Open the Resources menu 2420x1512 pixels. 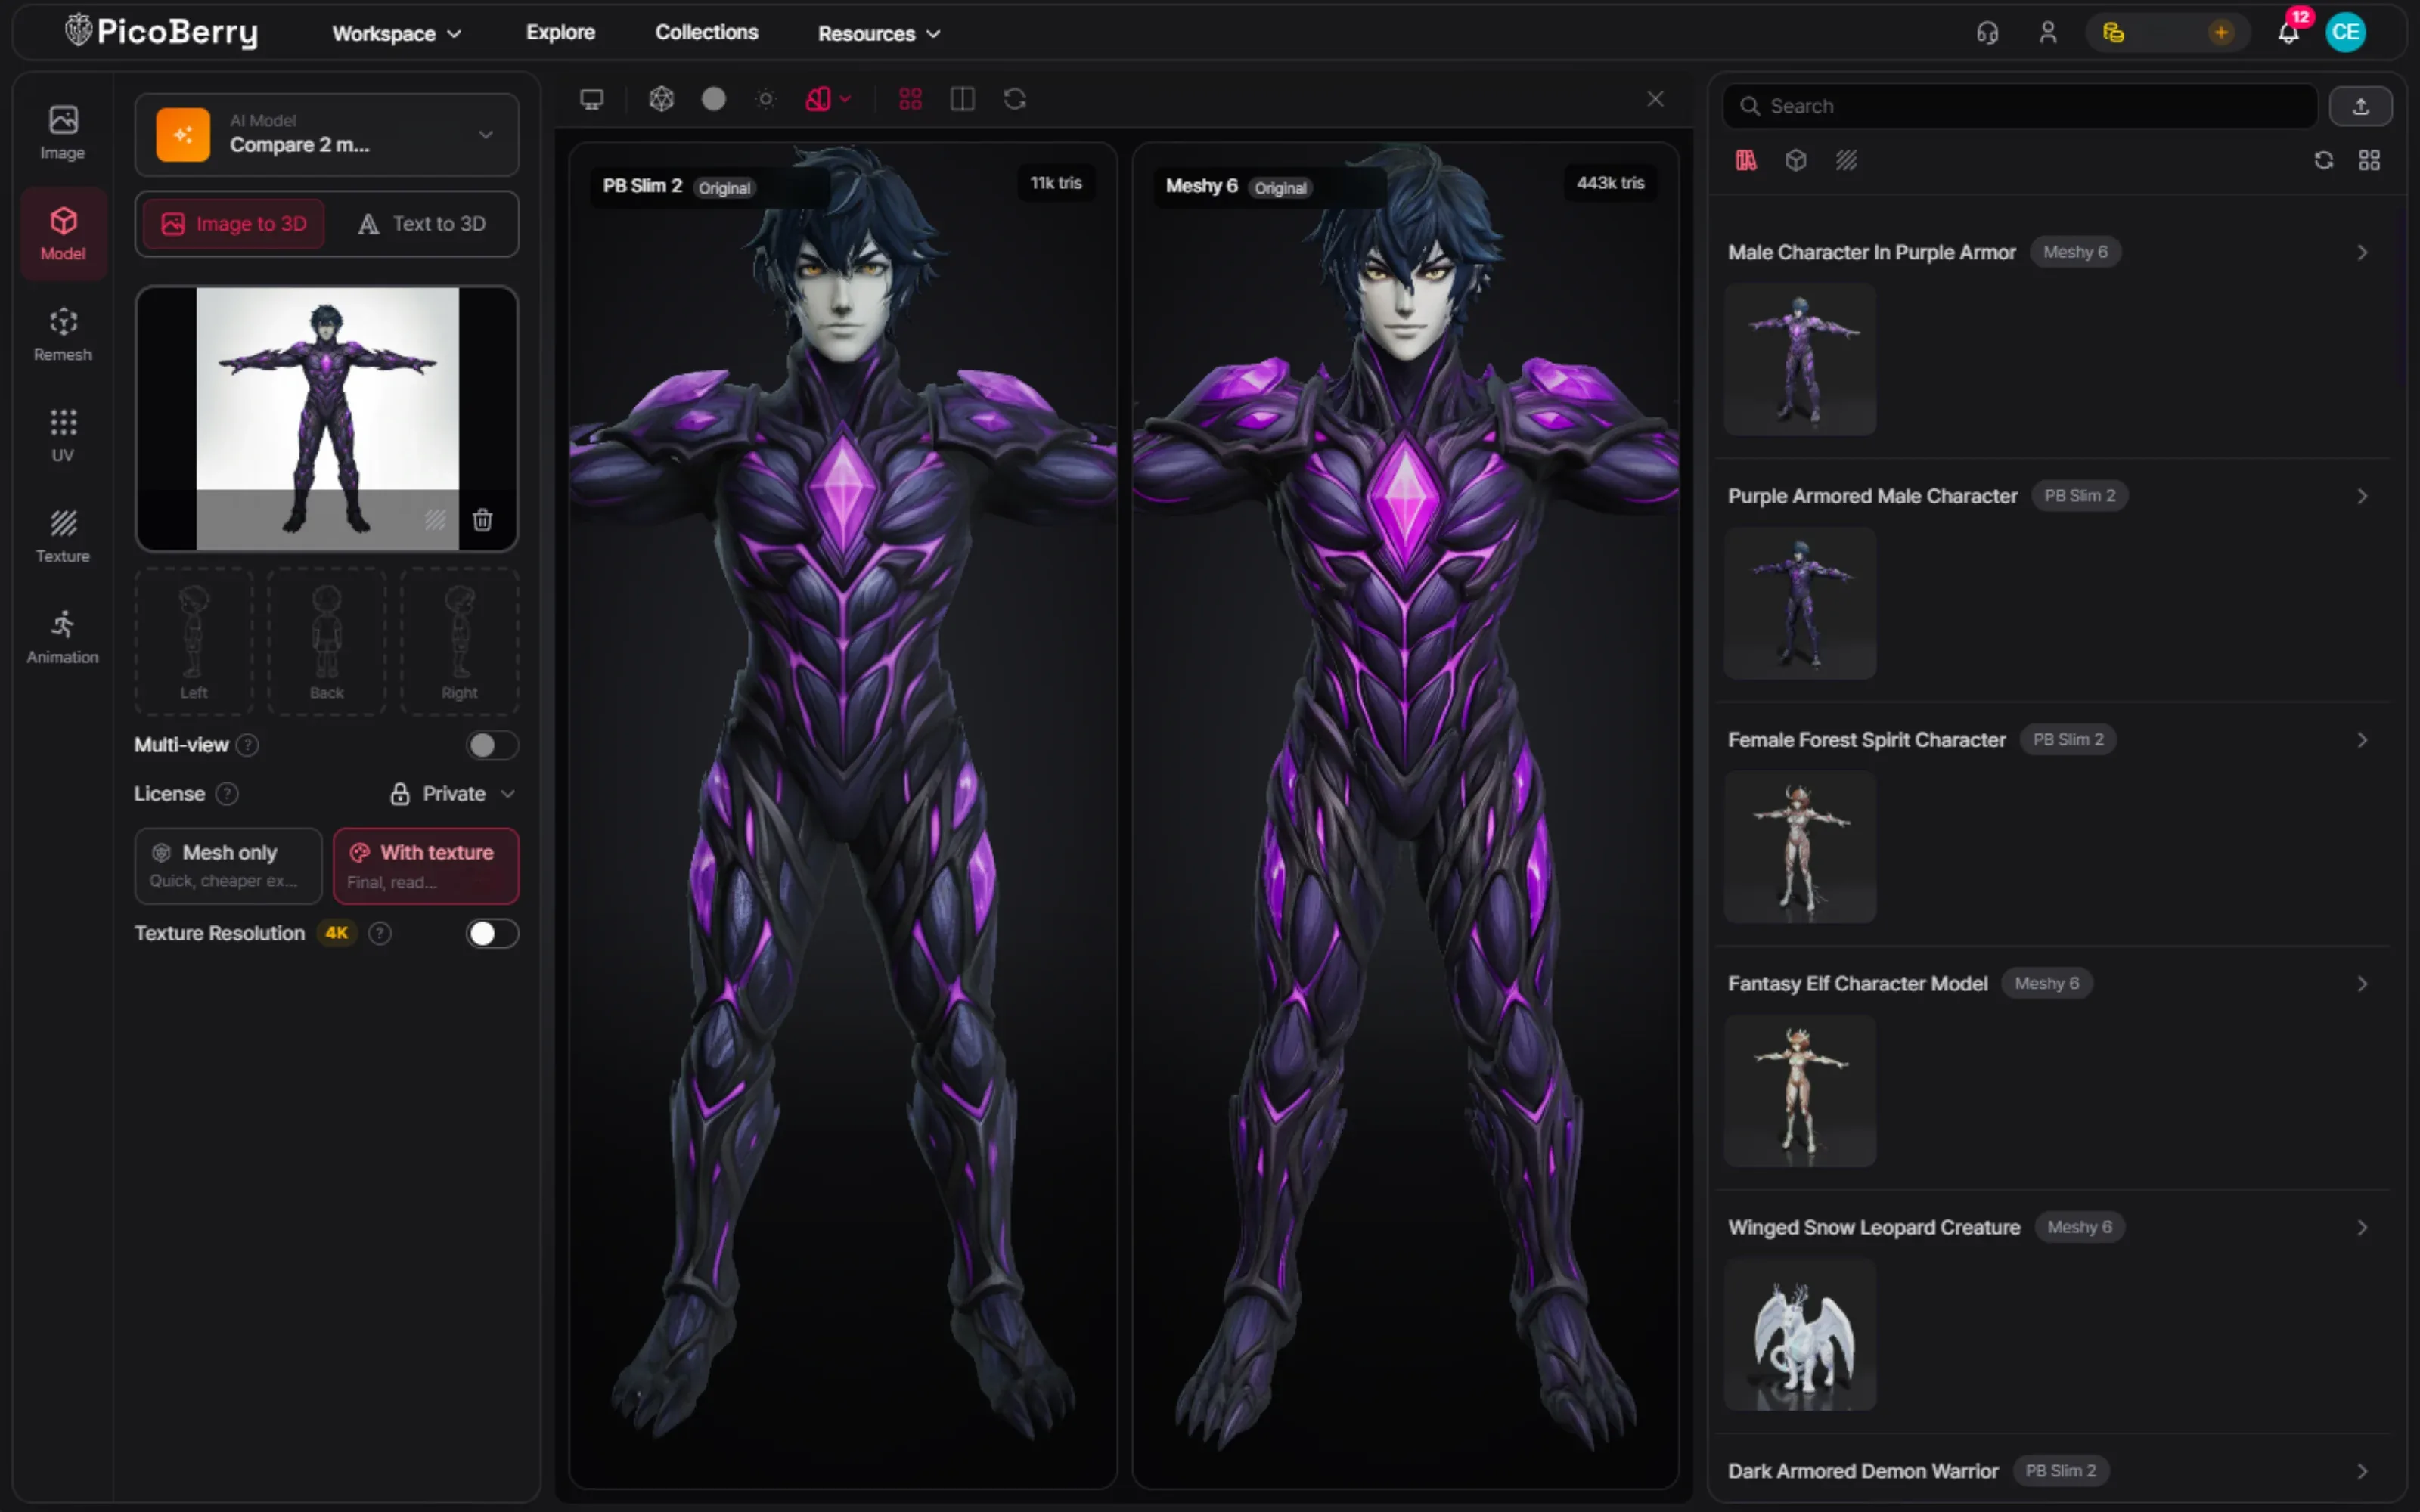tap(879, 33)
